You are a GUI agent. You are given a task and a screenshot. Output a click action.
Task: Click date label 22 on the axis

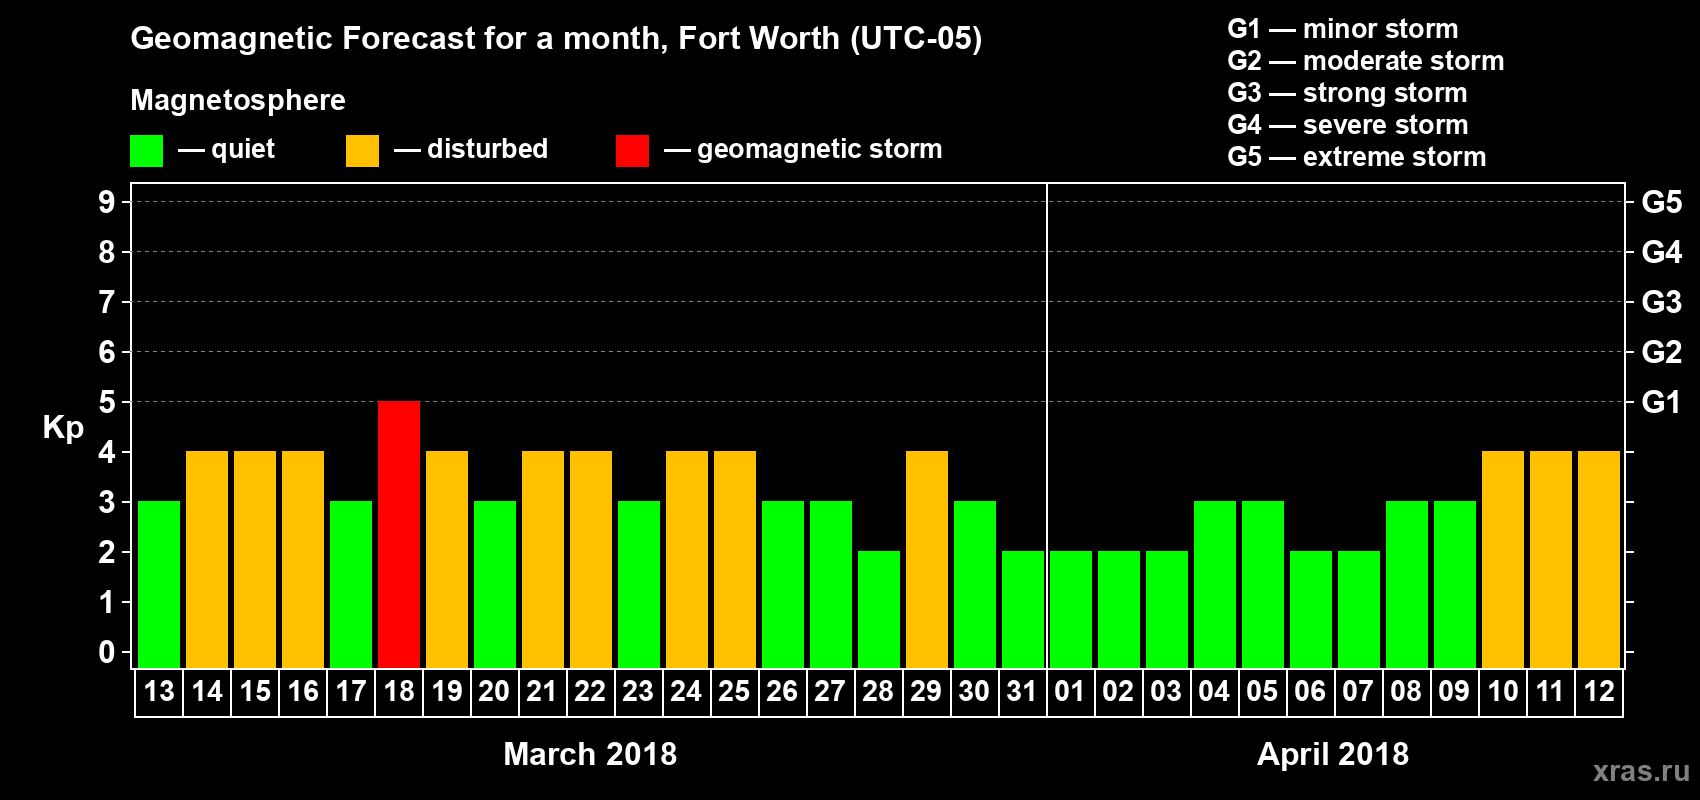(x=590, y=692)
